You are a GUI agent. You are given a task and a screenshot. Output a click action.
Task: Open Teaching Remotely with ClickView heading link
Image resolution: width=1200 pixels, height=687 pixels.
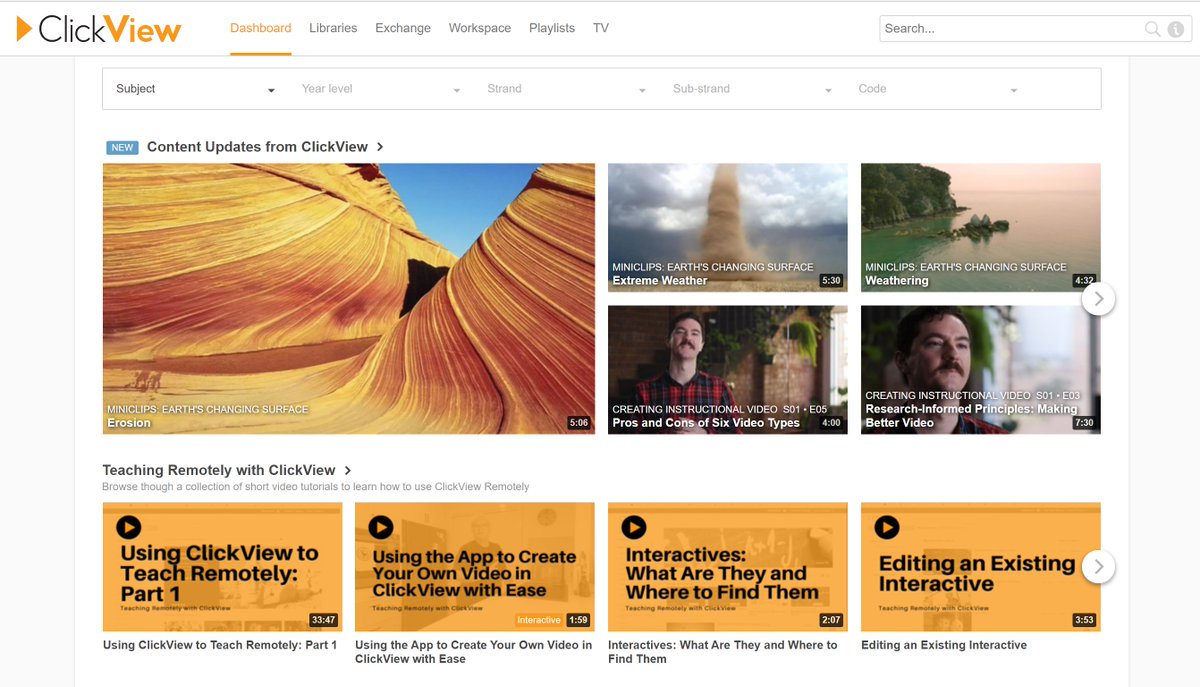coord(219,470)
